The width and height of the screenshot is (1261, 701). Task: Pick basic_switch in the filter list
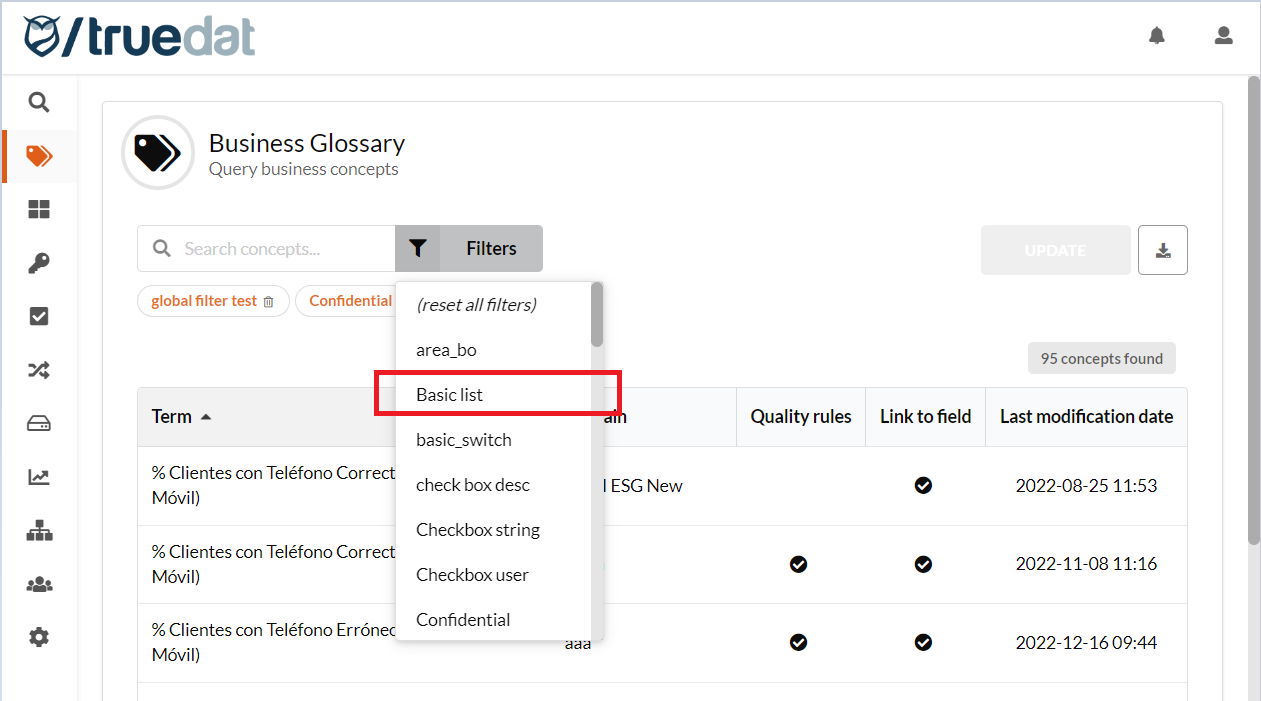coord(464,440)
